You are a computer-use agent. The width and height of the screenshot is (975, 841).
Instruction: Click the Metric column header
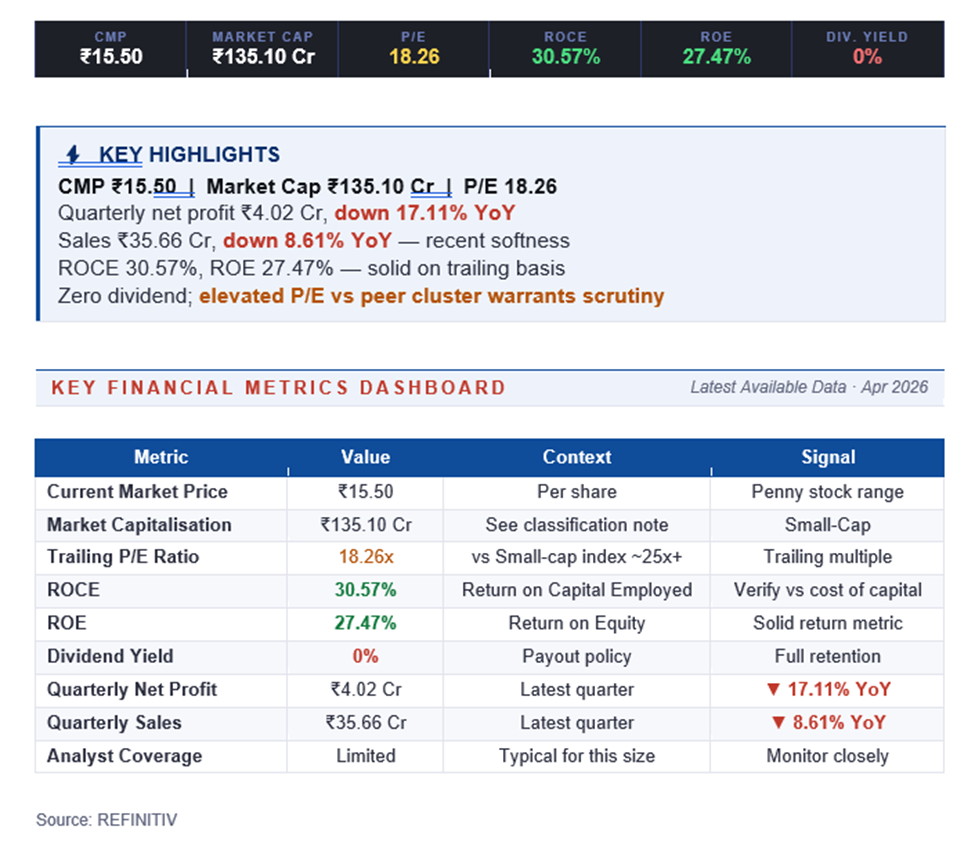coord(161,457)
